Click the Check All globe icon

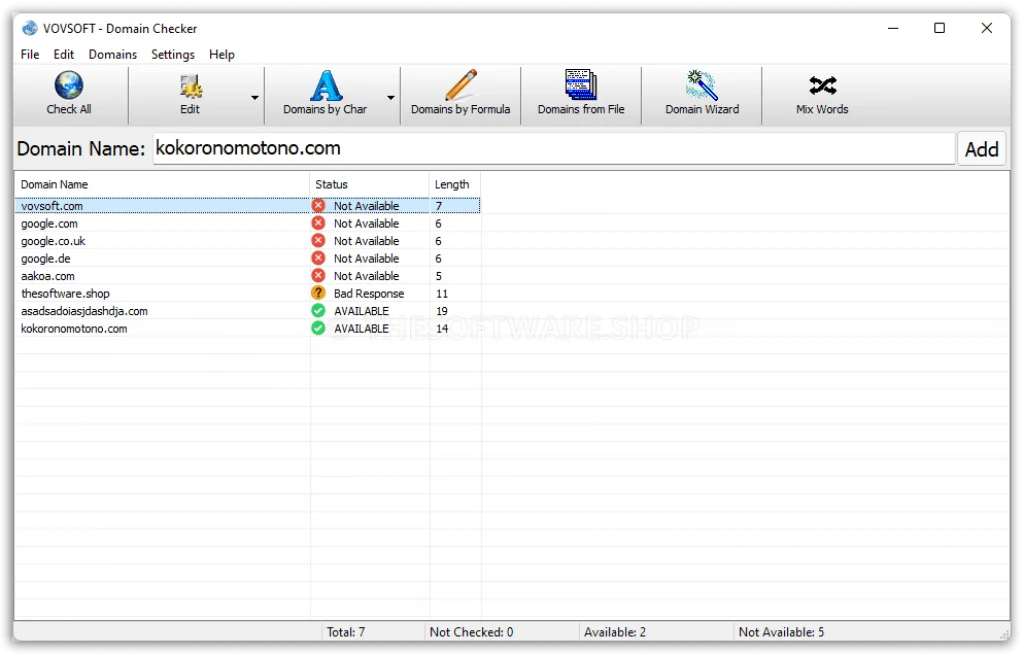[x=69, y=86]
